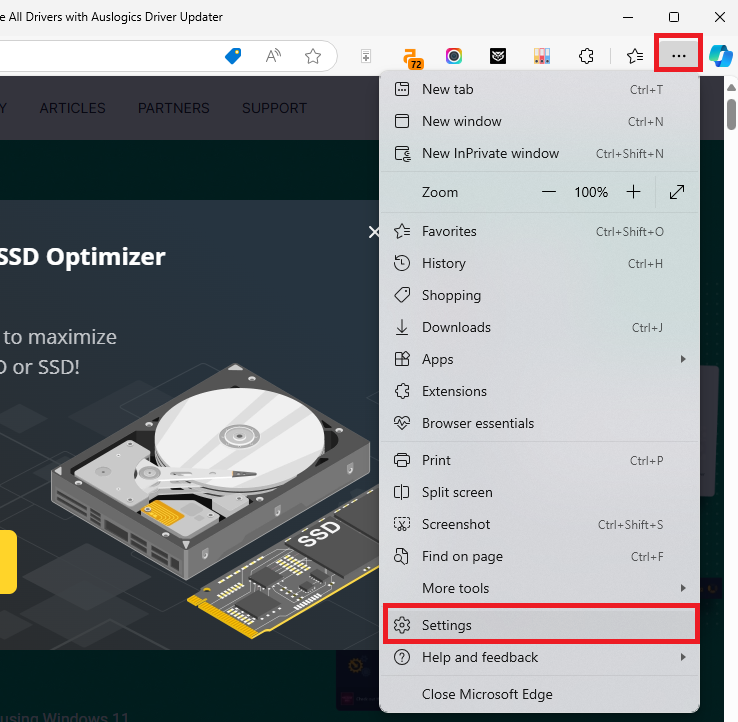738x722 pixels.
Task: Open Browser essentials menu item
Action: pyautogui.click(x=539, y=424)
